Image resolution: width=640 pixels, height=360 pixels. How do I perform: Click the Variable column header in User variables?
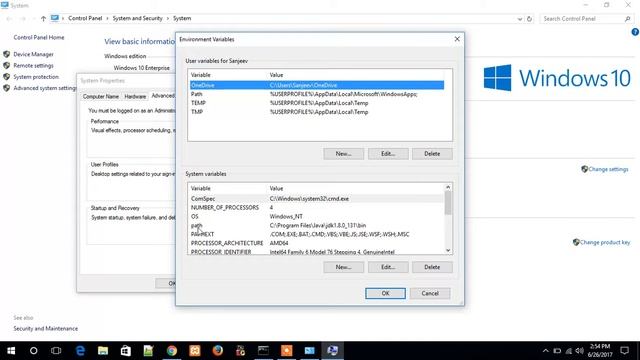[201, 75]
